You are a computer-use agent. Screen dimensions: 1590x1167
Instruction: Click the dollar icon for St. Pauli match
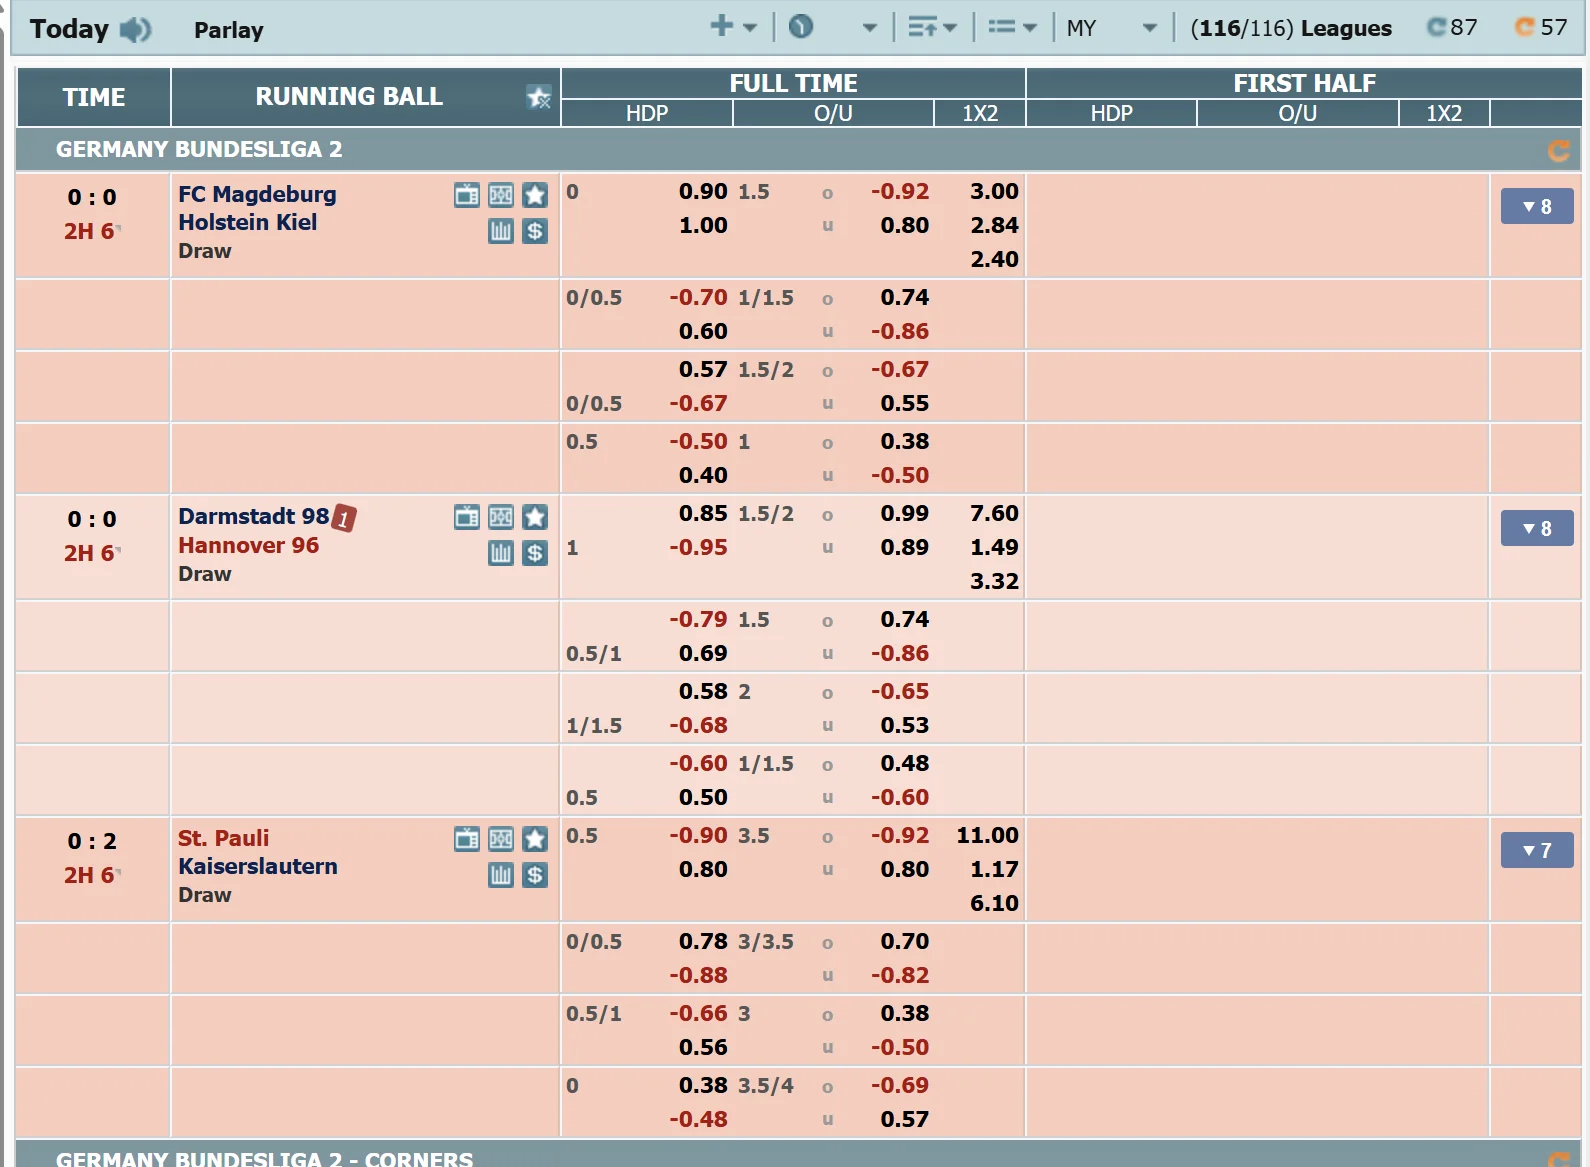(535, 875)
